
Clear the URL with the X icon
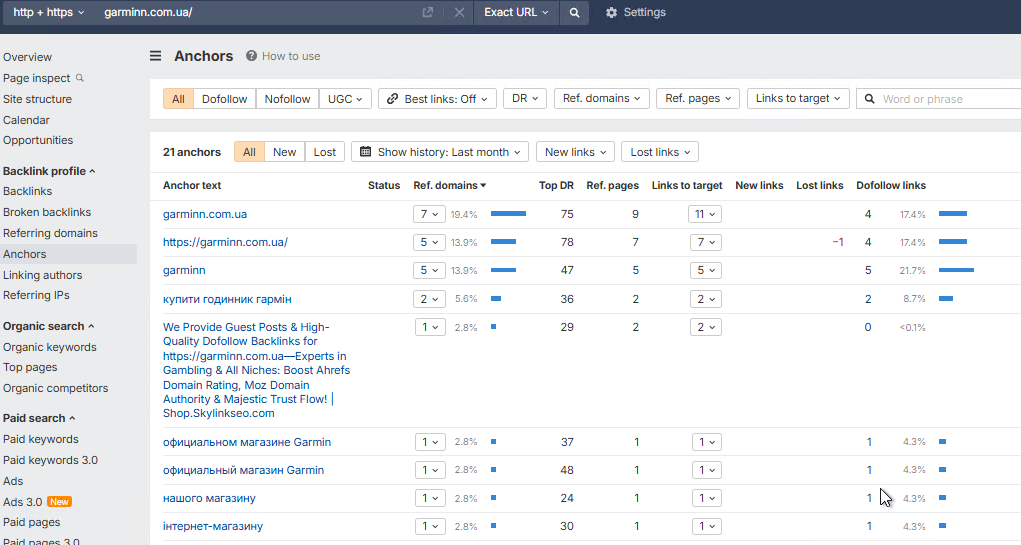459,12
